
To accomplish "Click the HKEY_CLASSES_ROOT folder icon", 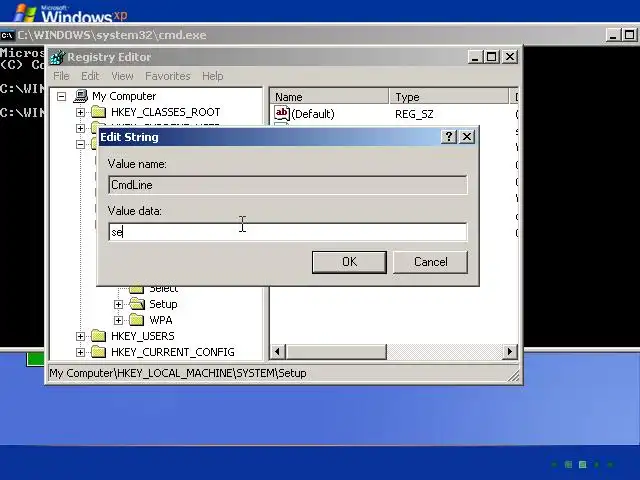I will point(98,112).
